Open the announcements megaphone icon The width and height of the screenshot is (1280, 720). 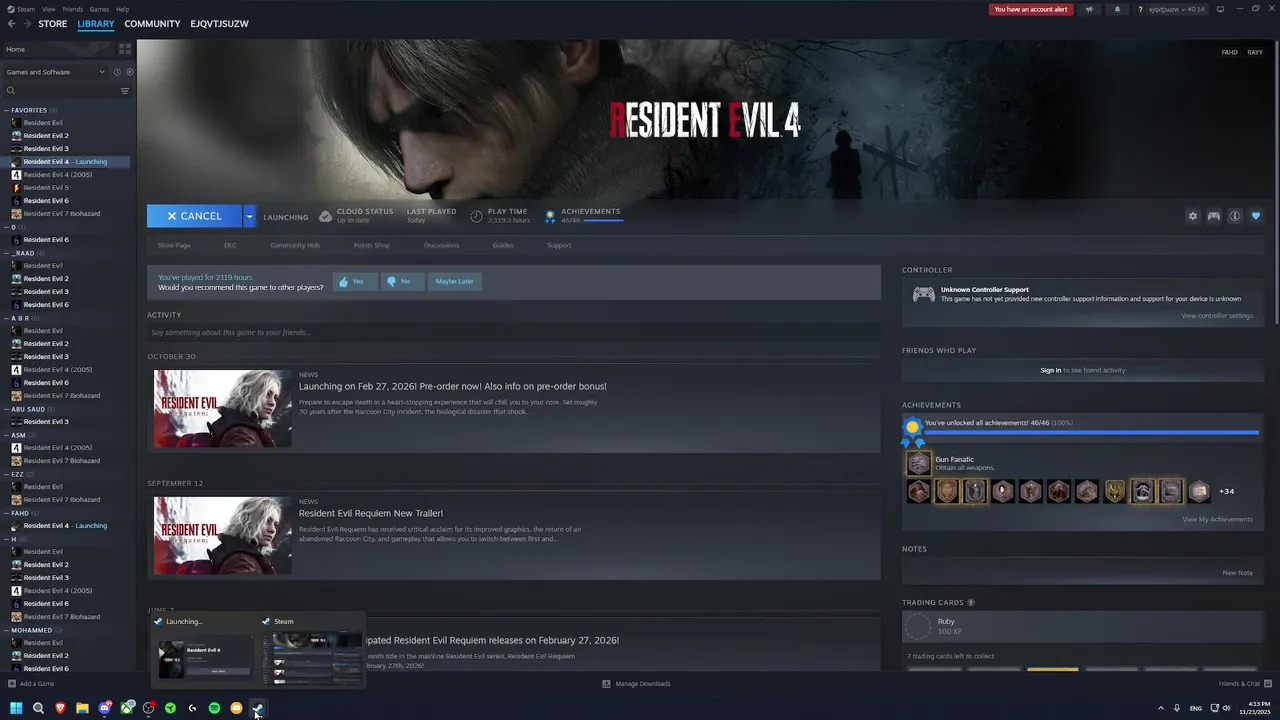coord(1089,9)
